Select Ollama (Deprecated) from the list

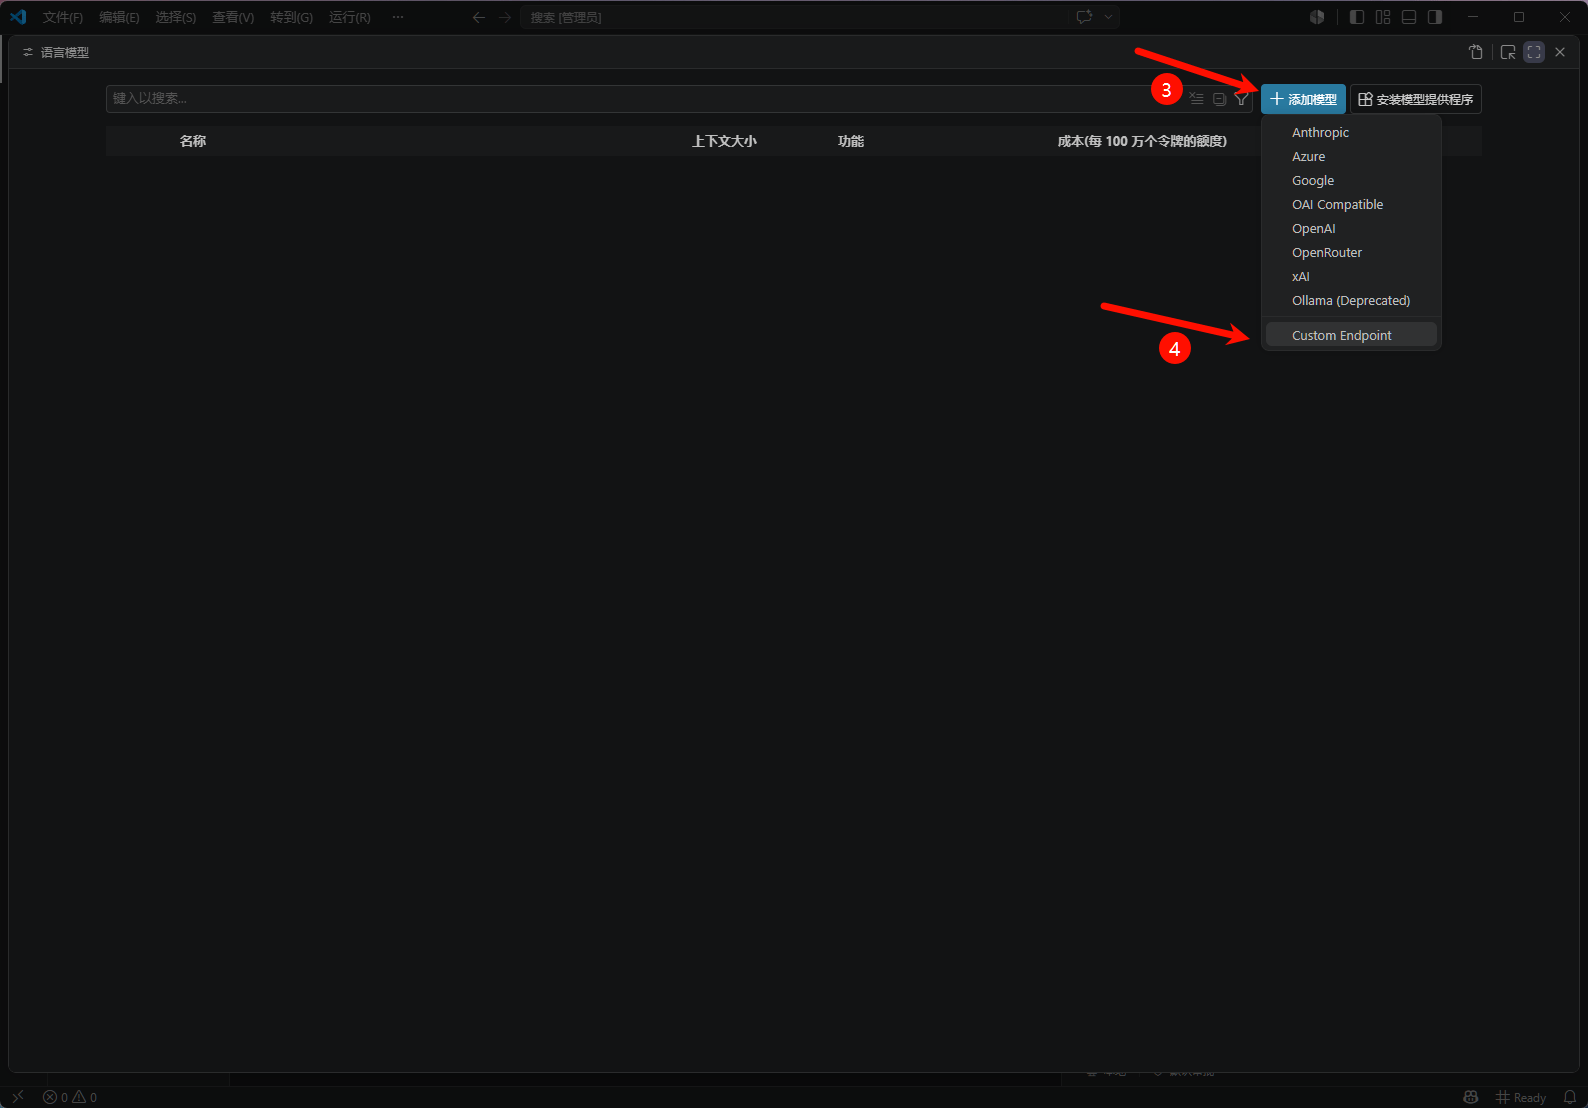[x=1351, y=300]
